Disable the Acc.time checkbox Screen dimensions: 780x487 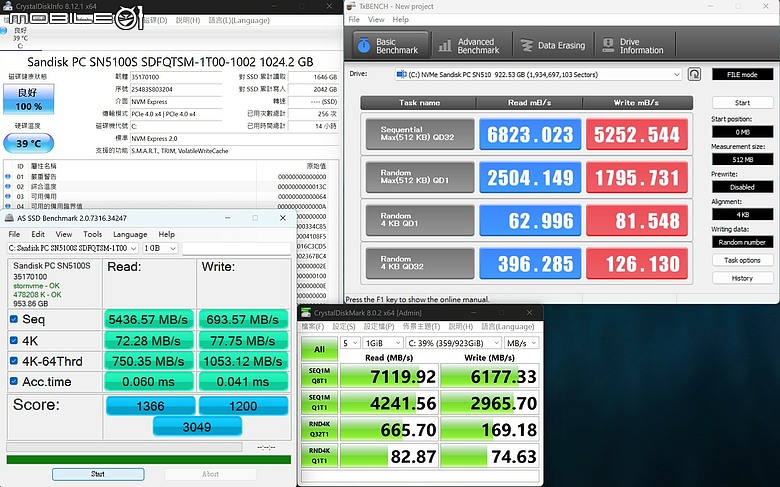click(x=13, y=380)
